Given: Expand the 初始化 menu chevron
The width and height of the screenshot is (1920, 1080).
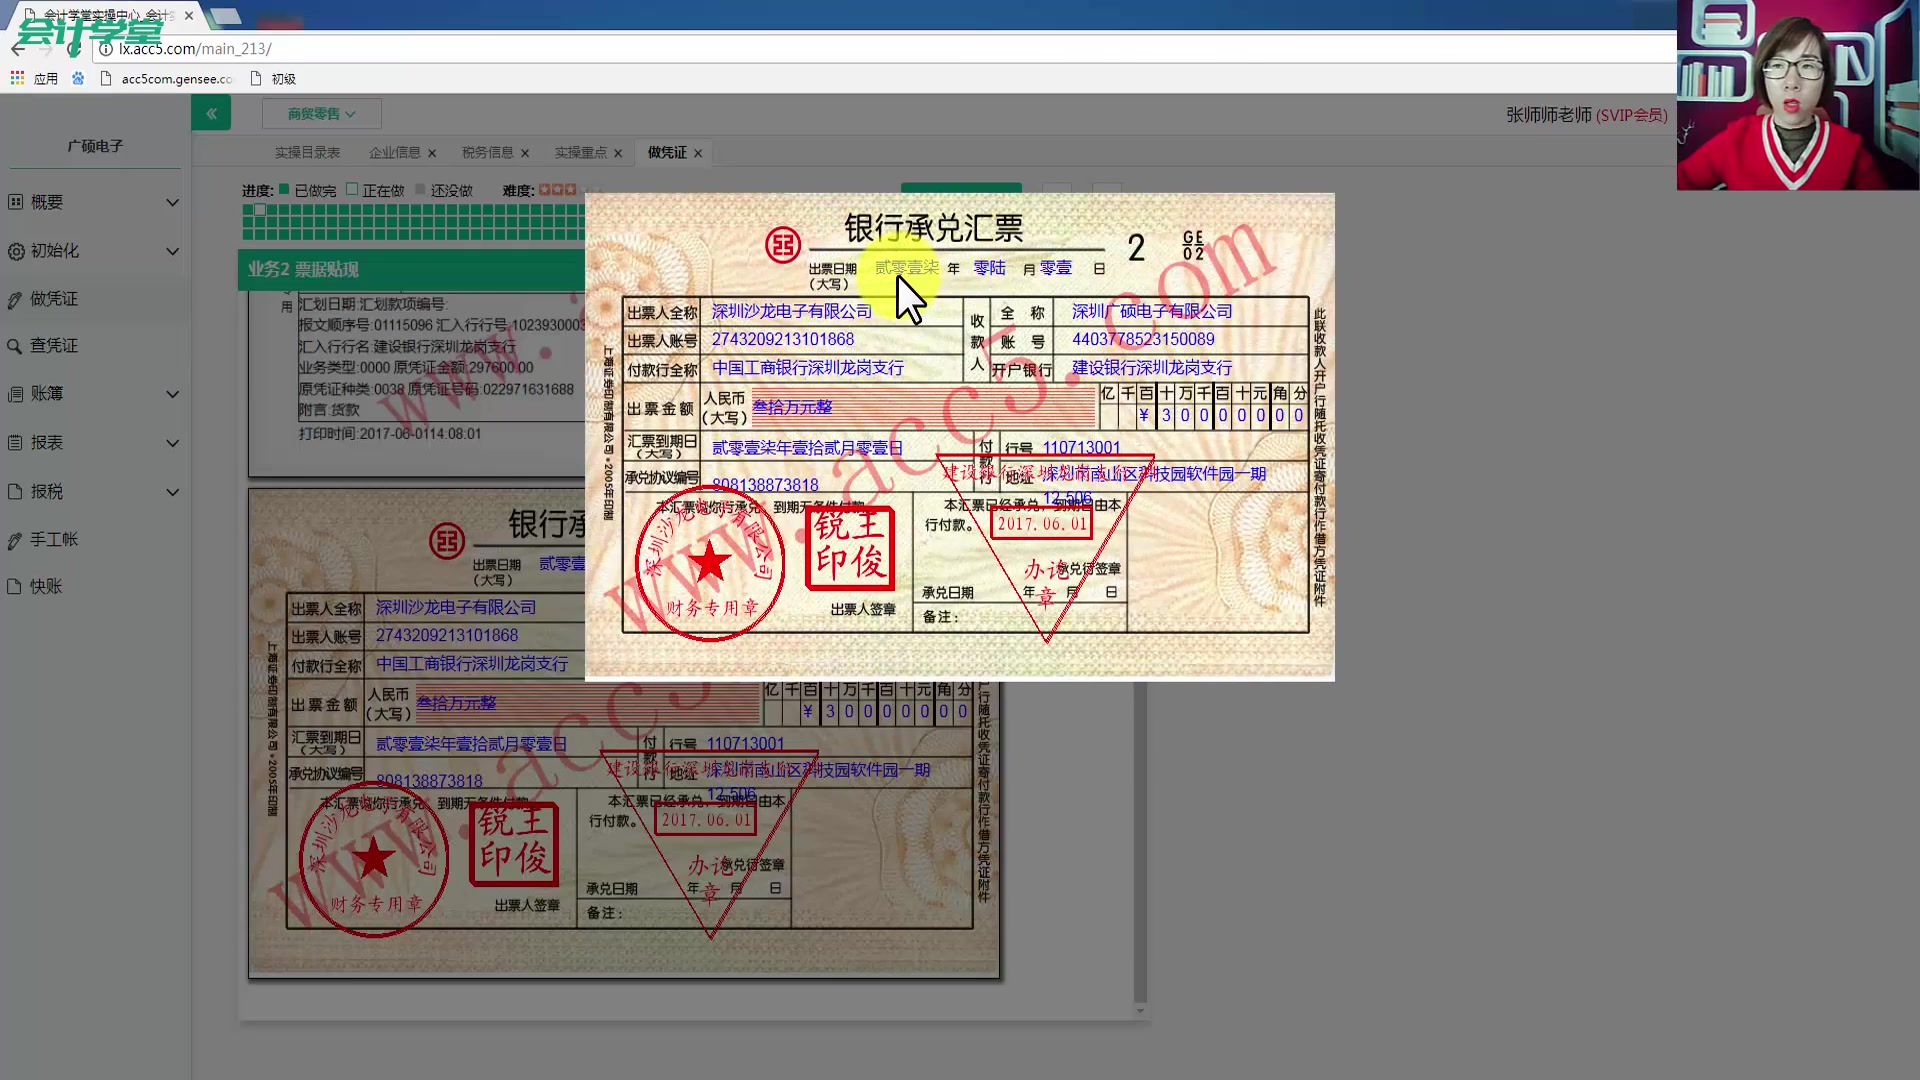Looking at the screenshot, I should (172, 251).
